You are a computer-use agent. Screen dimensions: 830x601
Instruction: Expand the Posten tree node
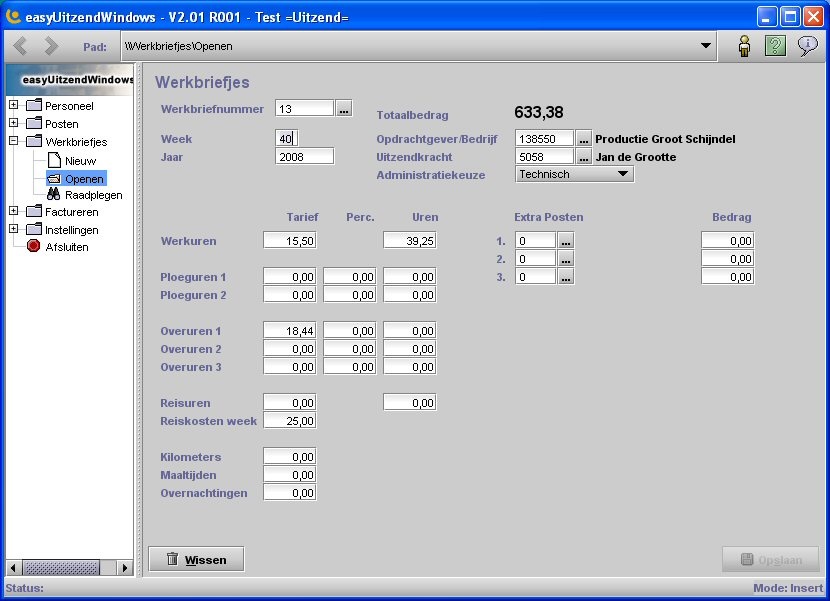[14, 123]
